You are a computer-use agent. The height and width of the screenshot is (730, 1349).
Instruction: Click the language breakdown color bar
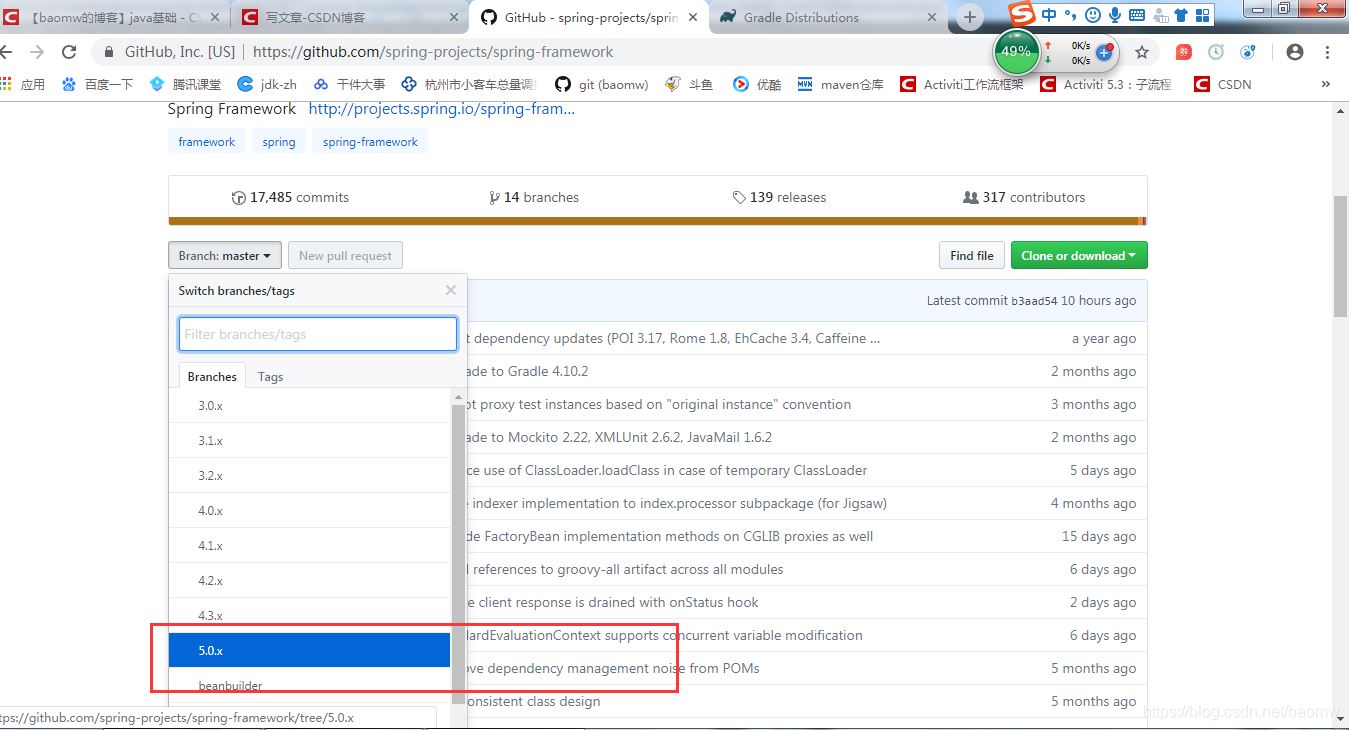pos(657,221)
